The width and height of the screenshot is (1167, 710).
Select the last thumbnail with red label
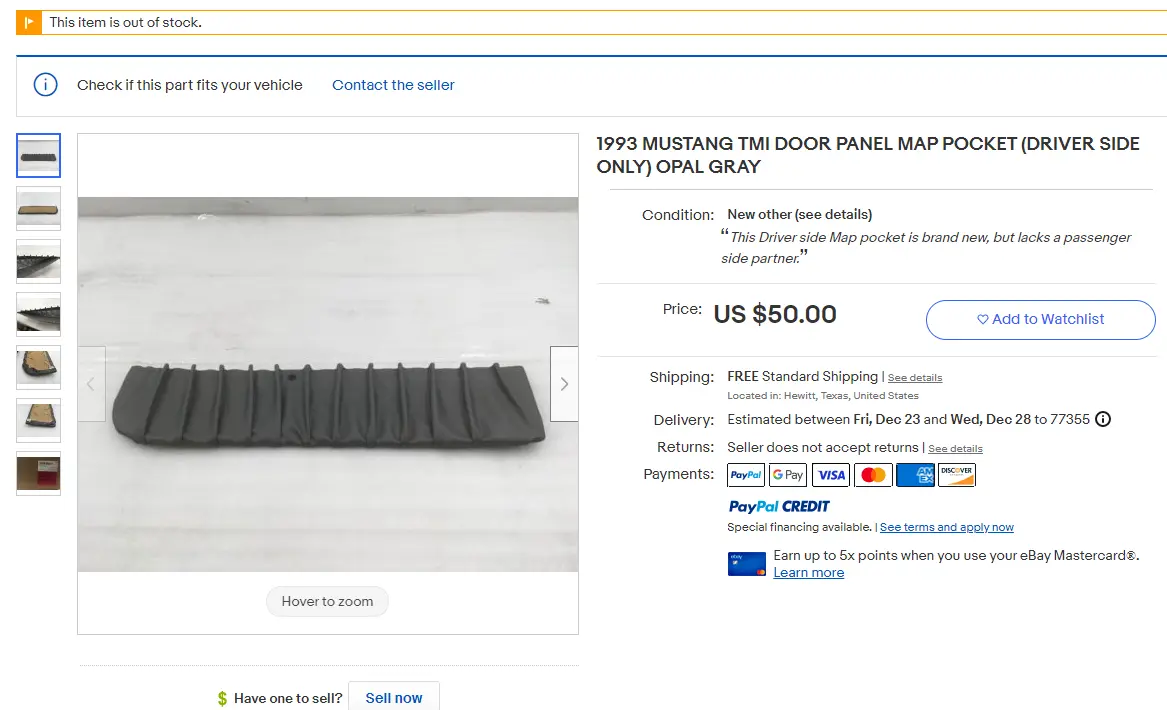click(39, 473)
